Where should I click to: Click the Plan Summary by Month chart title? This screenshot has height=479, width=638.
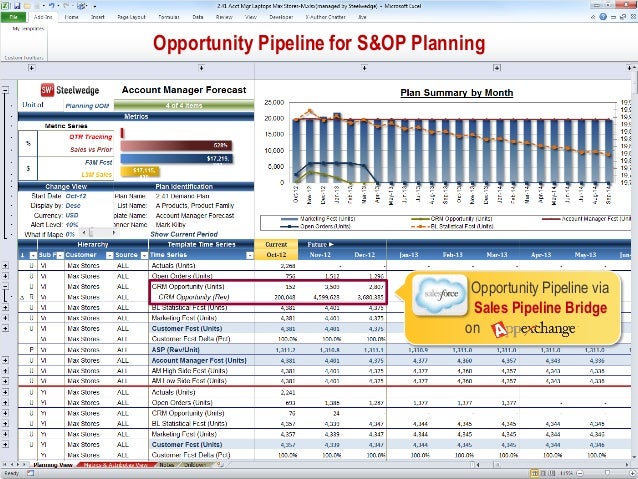(x=457, y=93)
